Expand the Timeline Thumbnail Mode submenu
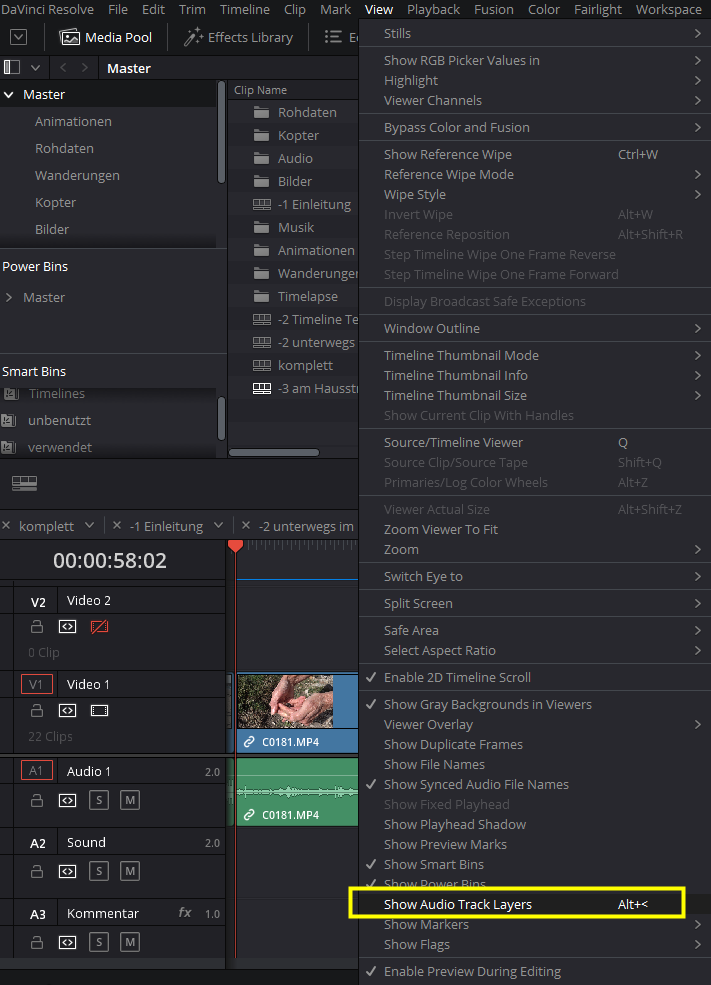 point(535,356)
